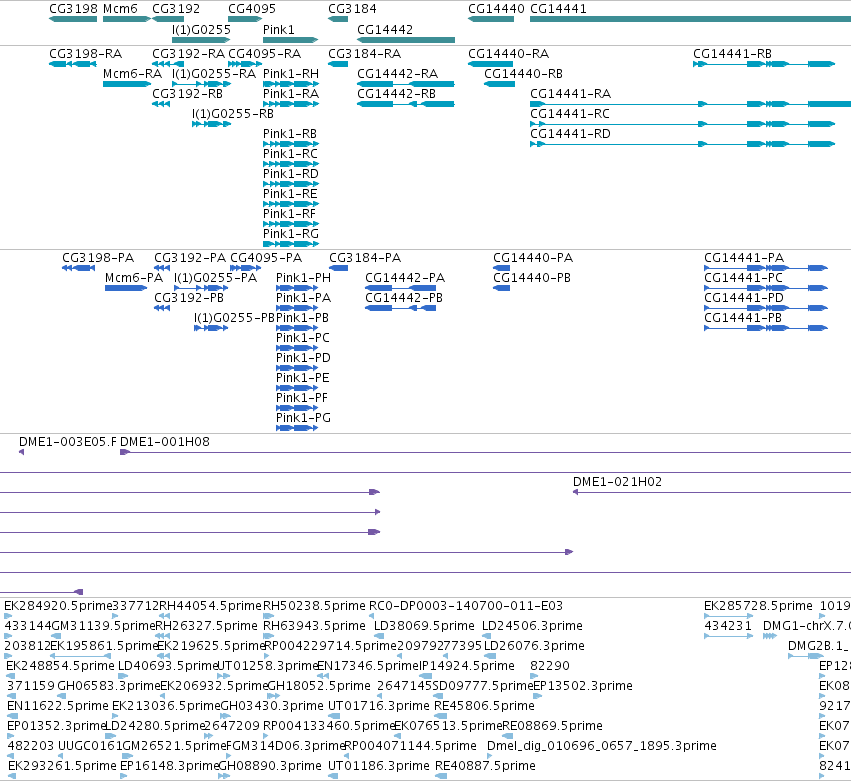Select protein CG3198-PA
Screen dimensions: 851x781
point(98,257)
